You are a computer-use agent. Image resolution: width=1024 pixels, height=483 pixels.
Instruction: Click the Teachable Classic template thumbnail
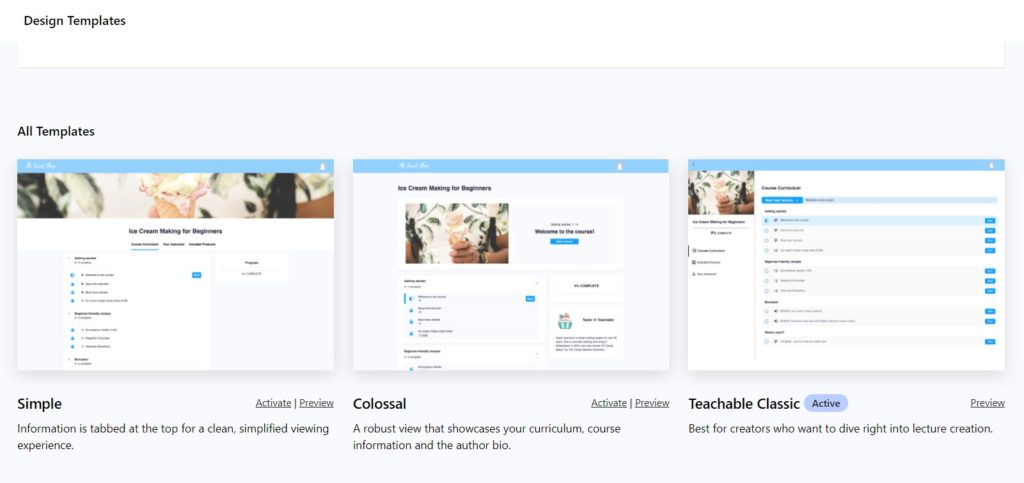846,264
